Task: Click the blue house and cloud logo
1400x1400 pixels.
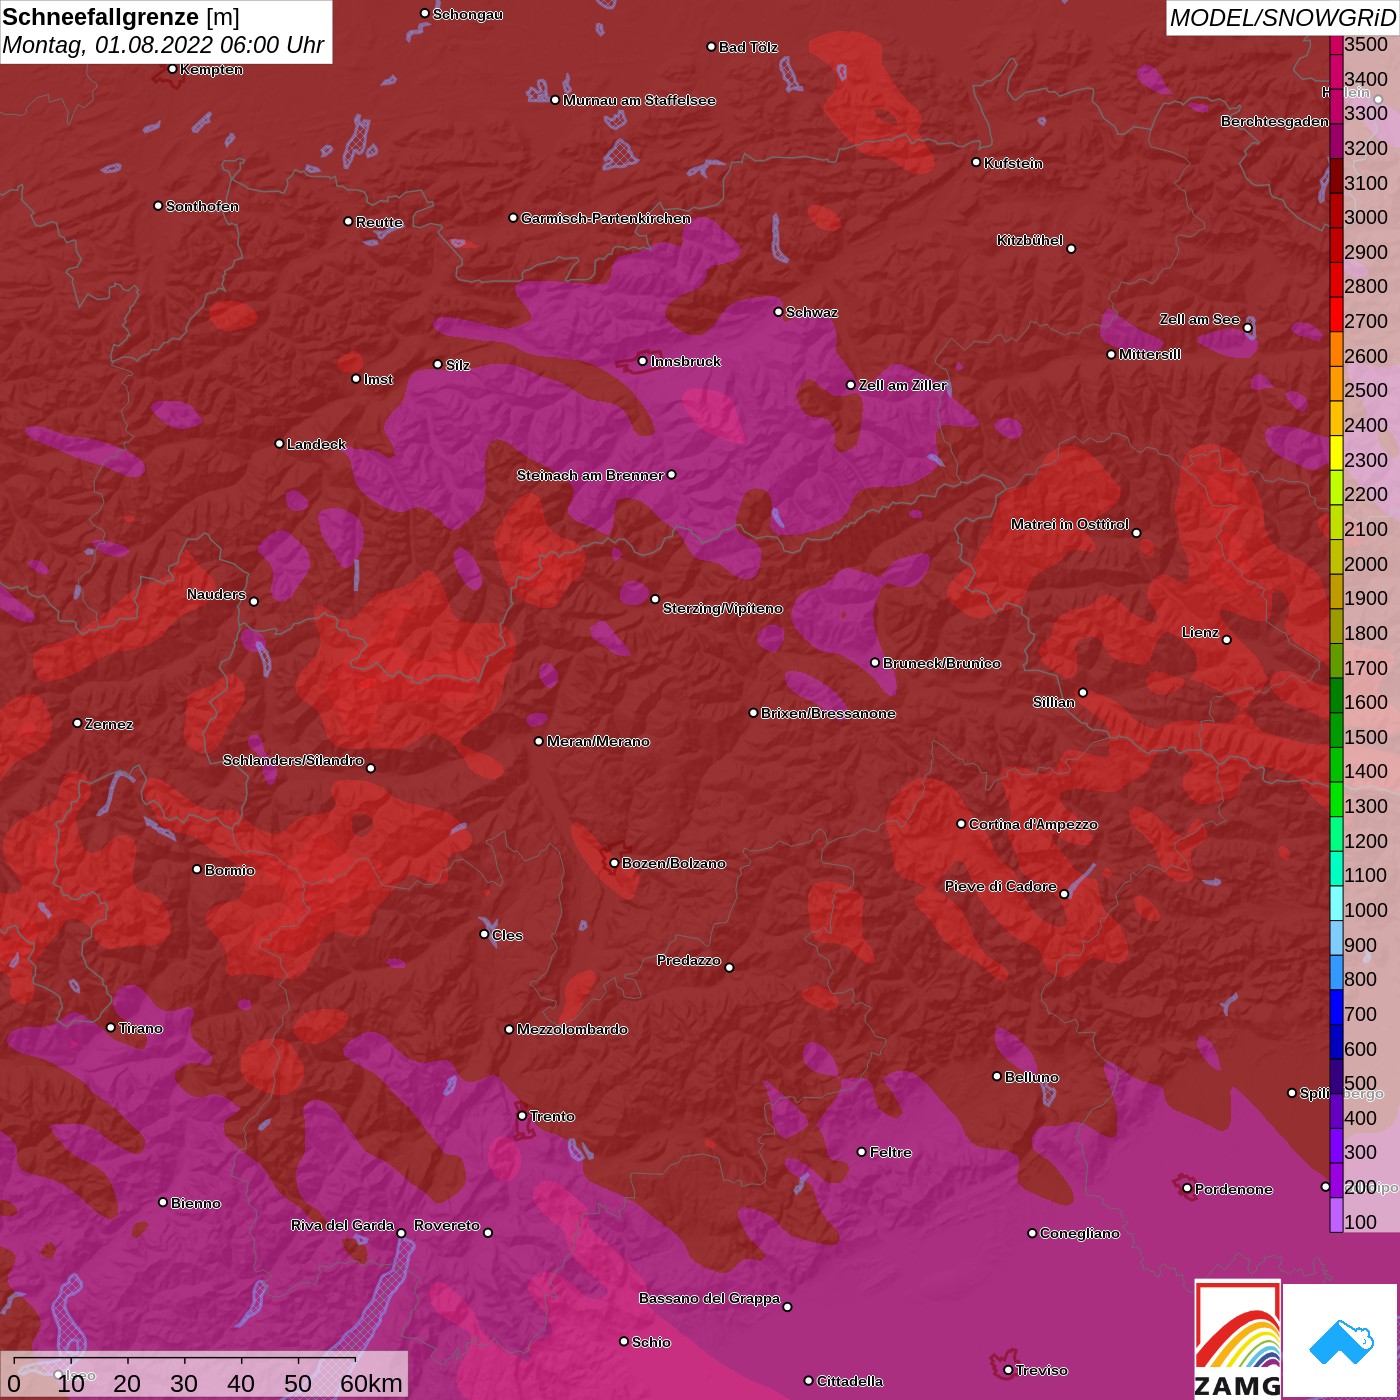Action: 1341,1341
